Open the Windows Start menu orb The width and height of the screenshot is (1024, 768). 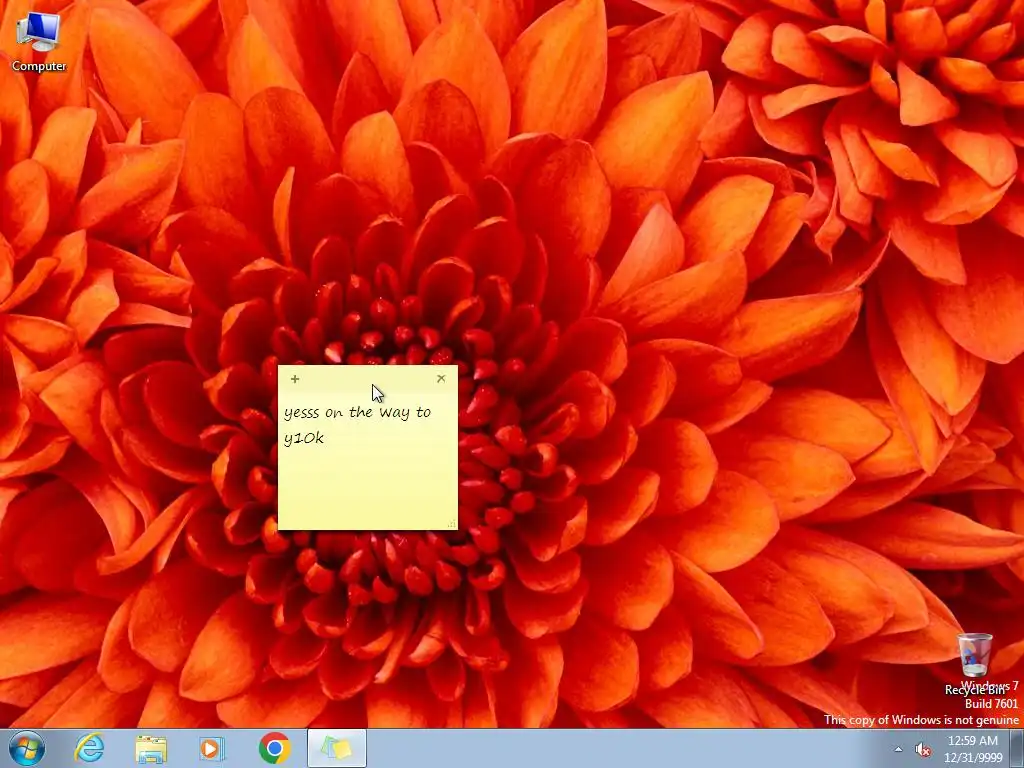click(27, 748)
